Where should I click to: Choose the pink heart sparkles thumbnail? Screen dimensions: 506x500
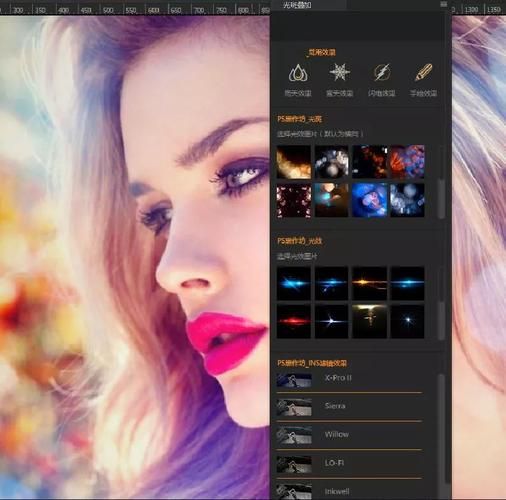coord(294,200)
